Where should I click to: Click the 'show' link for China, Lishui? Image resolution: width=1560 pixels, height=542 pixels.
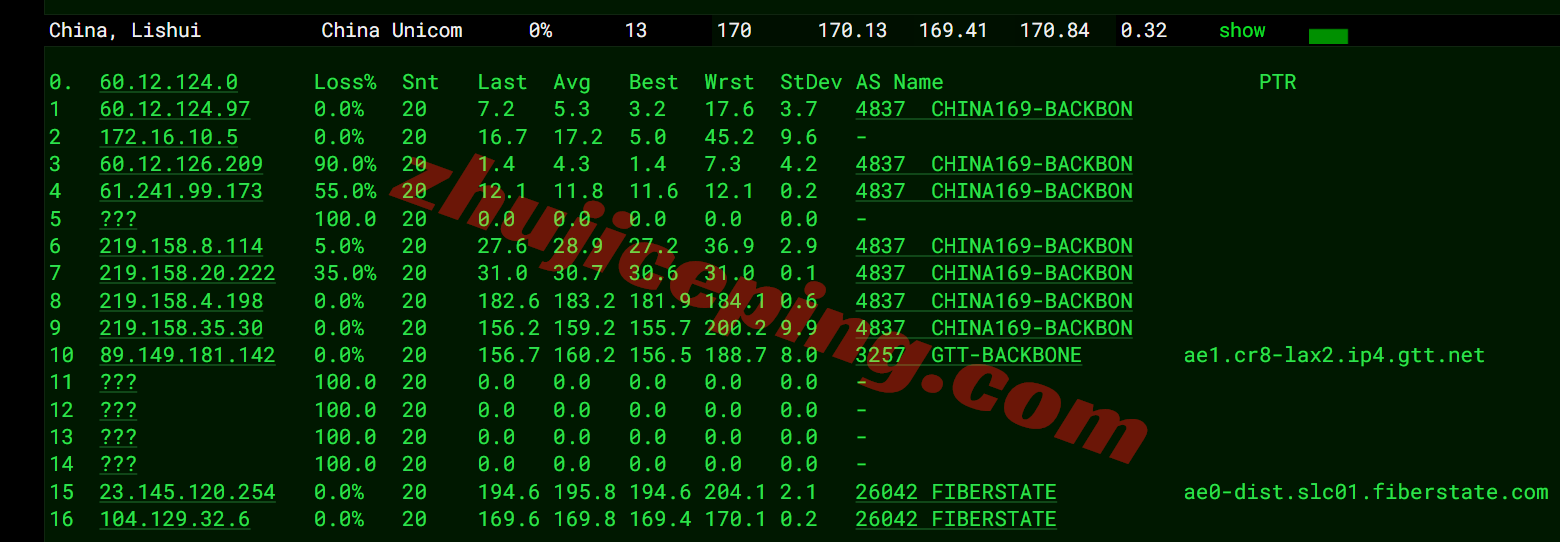coord(1242,31)
